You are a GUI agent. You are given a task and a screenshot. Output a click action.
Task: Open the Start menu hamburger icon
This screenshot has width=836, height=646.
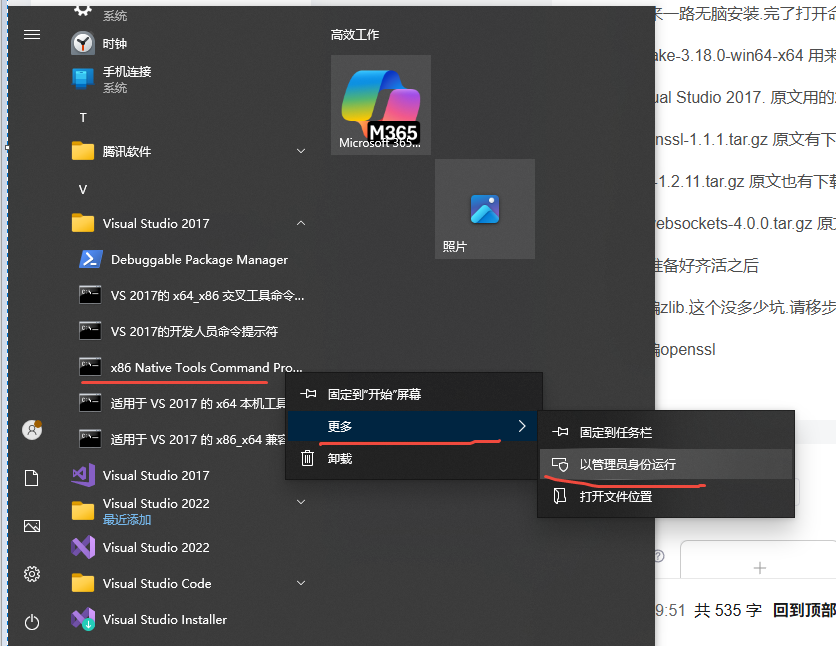[x=32, y=35]
